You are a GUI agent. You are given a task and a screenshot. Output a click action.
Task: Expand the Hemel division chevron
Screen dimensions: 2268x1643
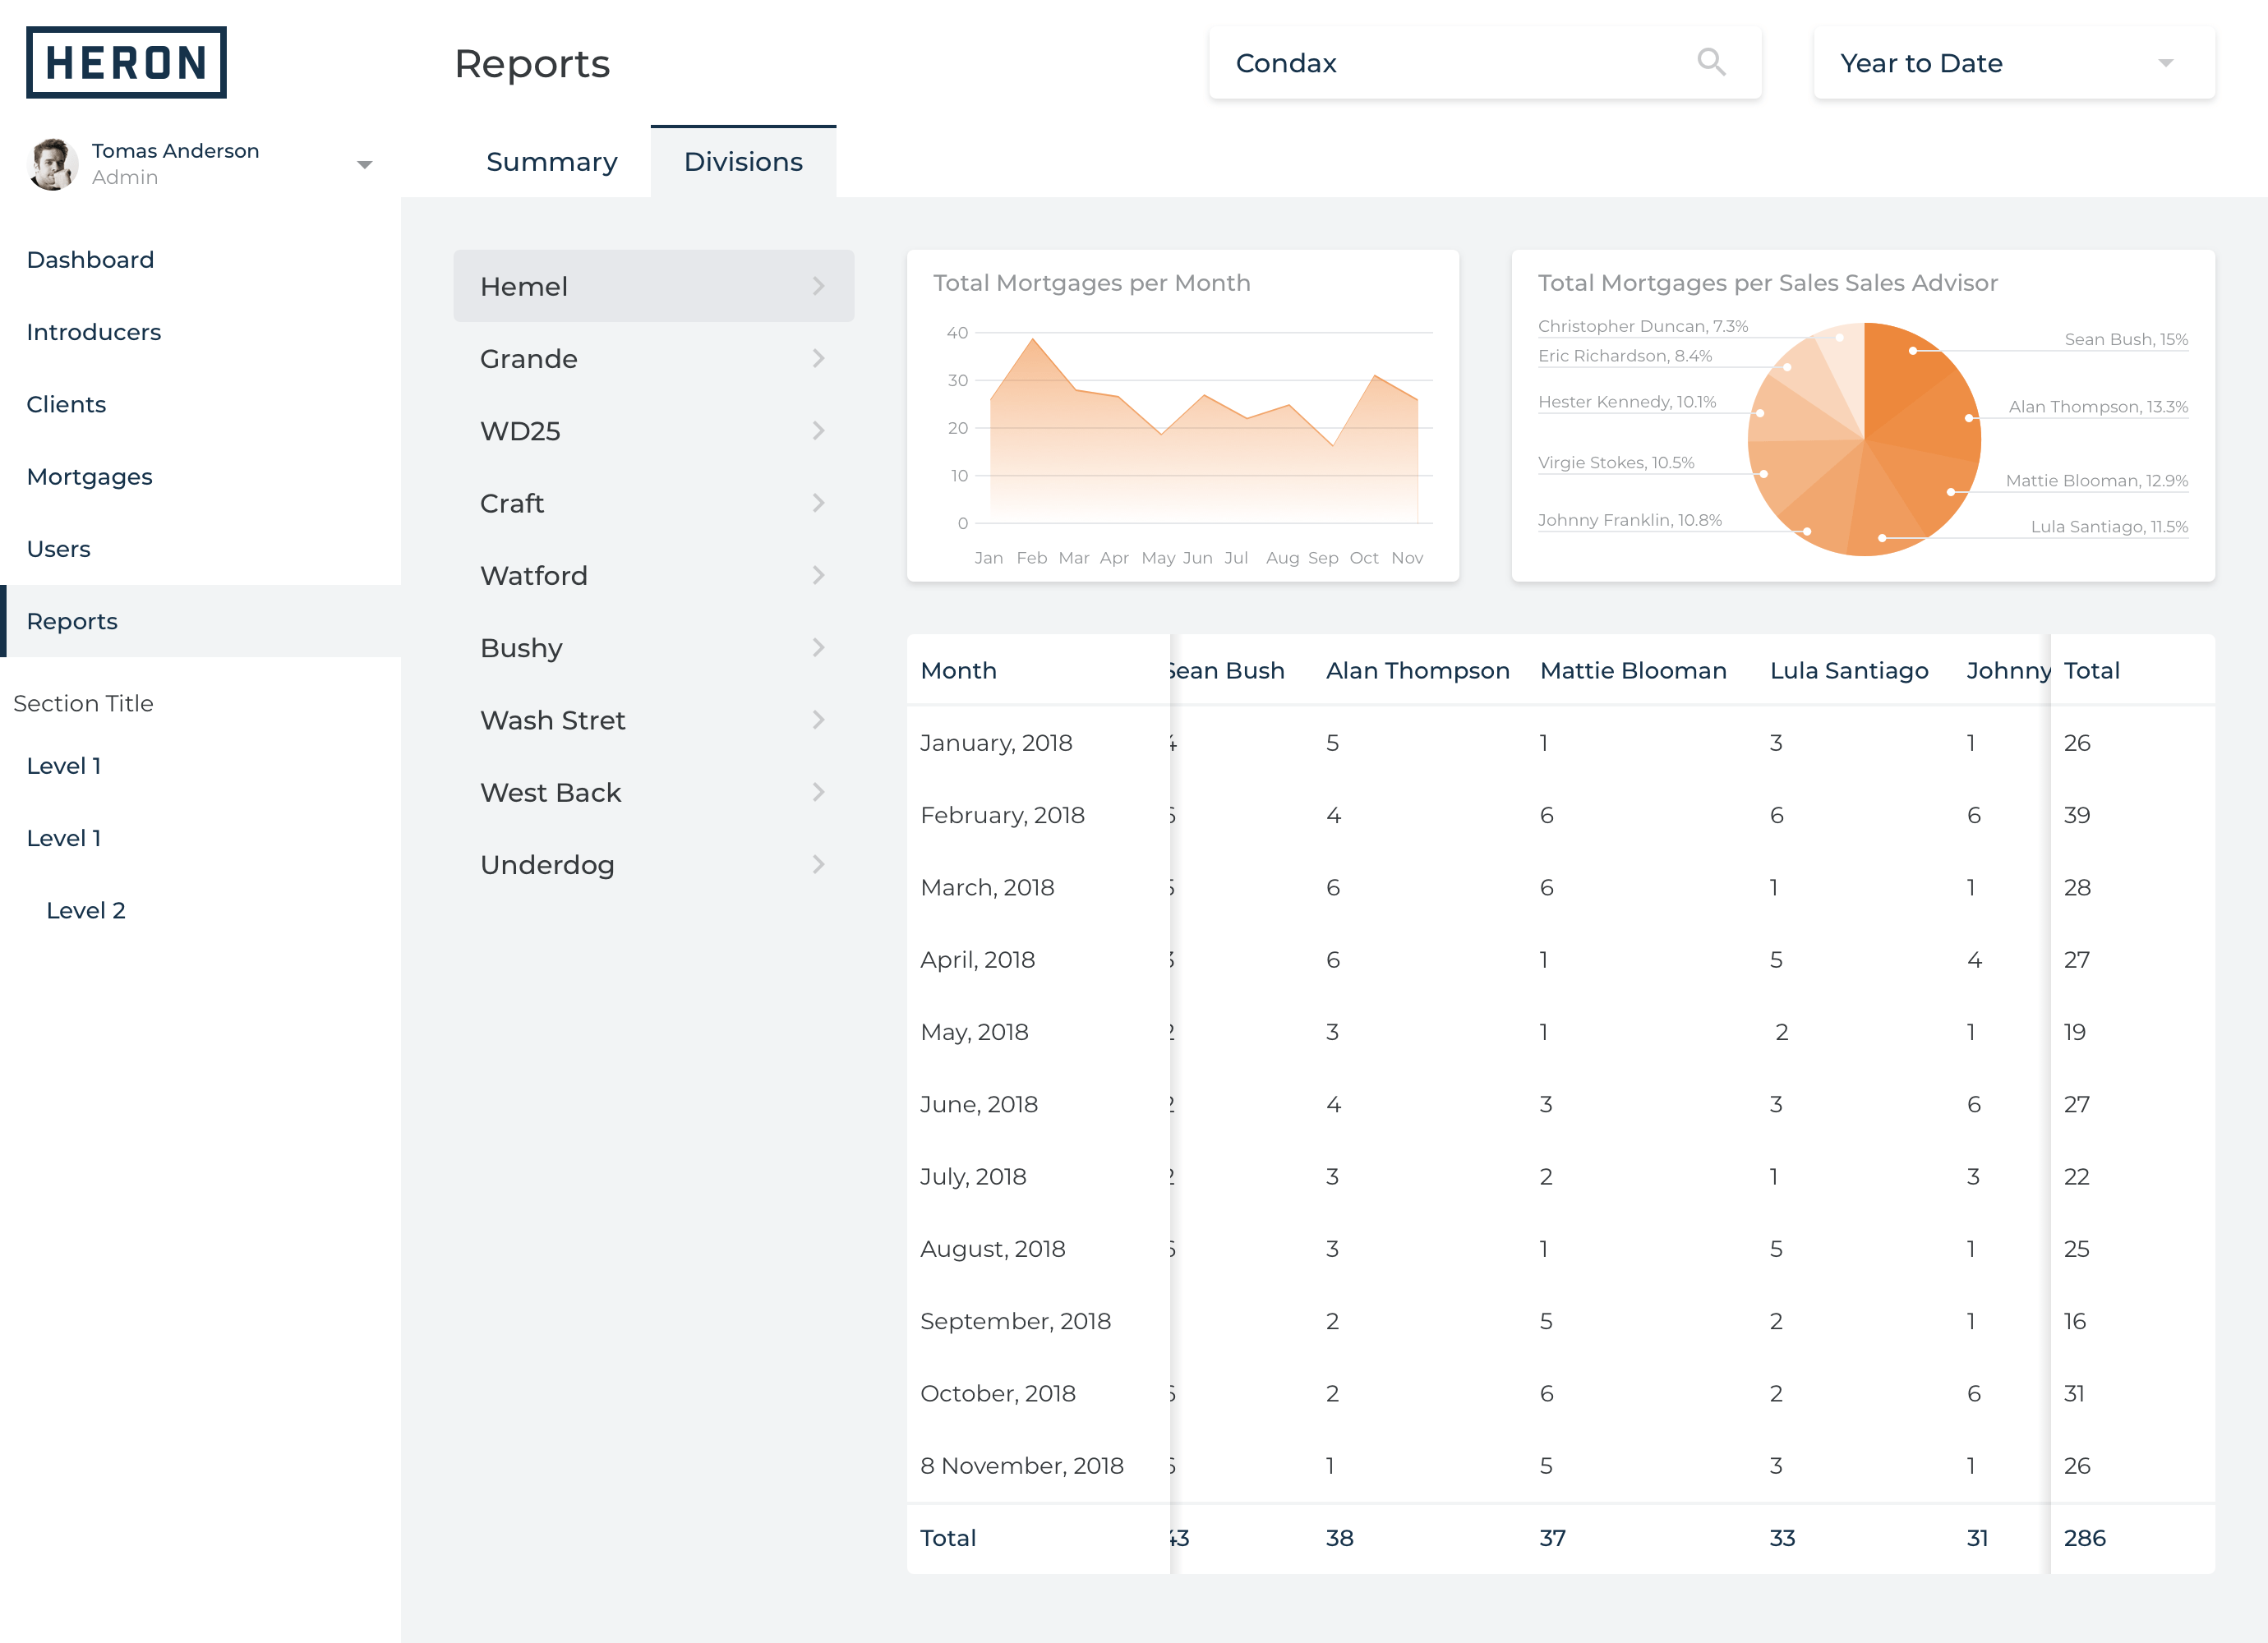[x=818, y=286]
